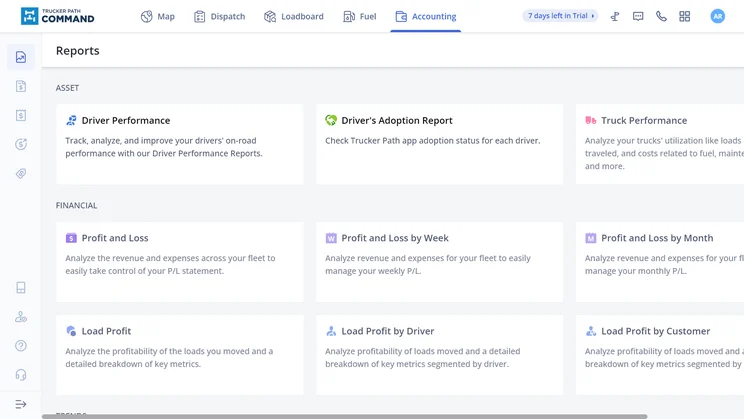The height and width of the screenshot is (419, 744).
Task: Open the invoice document icon in sidebar
Action: click(21, 86)
